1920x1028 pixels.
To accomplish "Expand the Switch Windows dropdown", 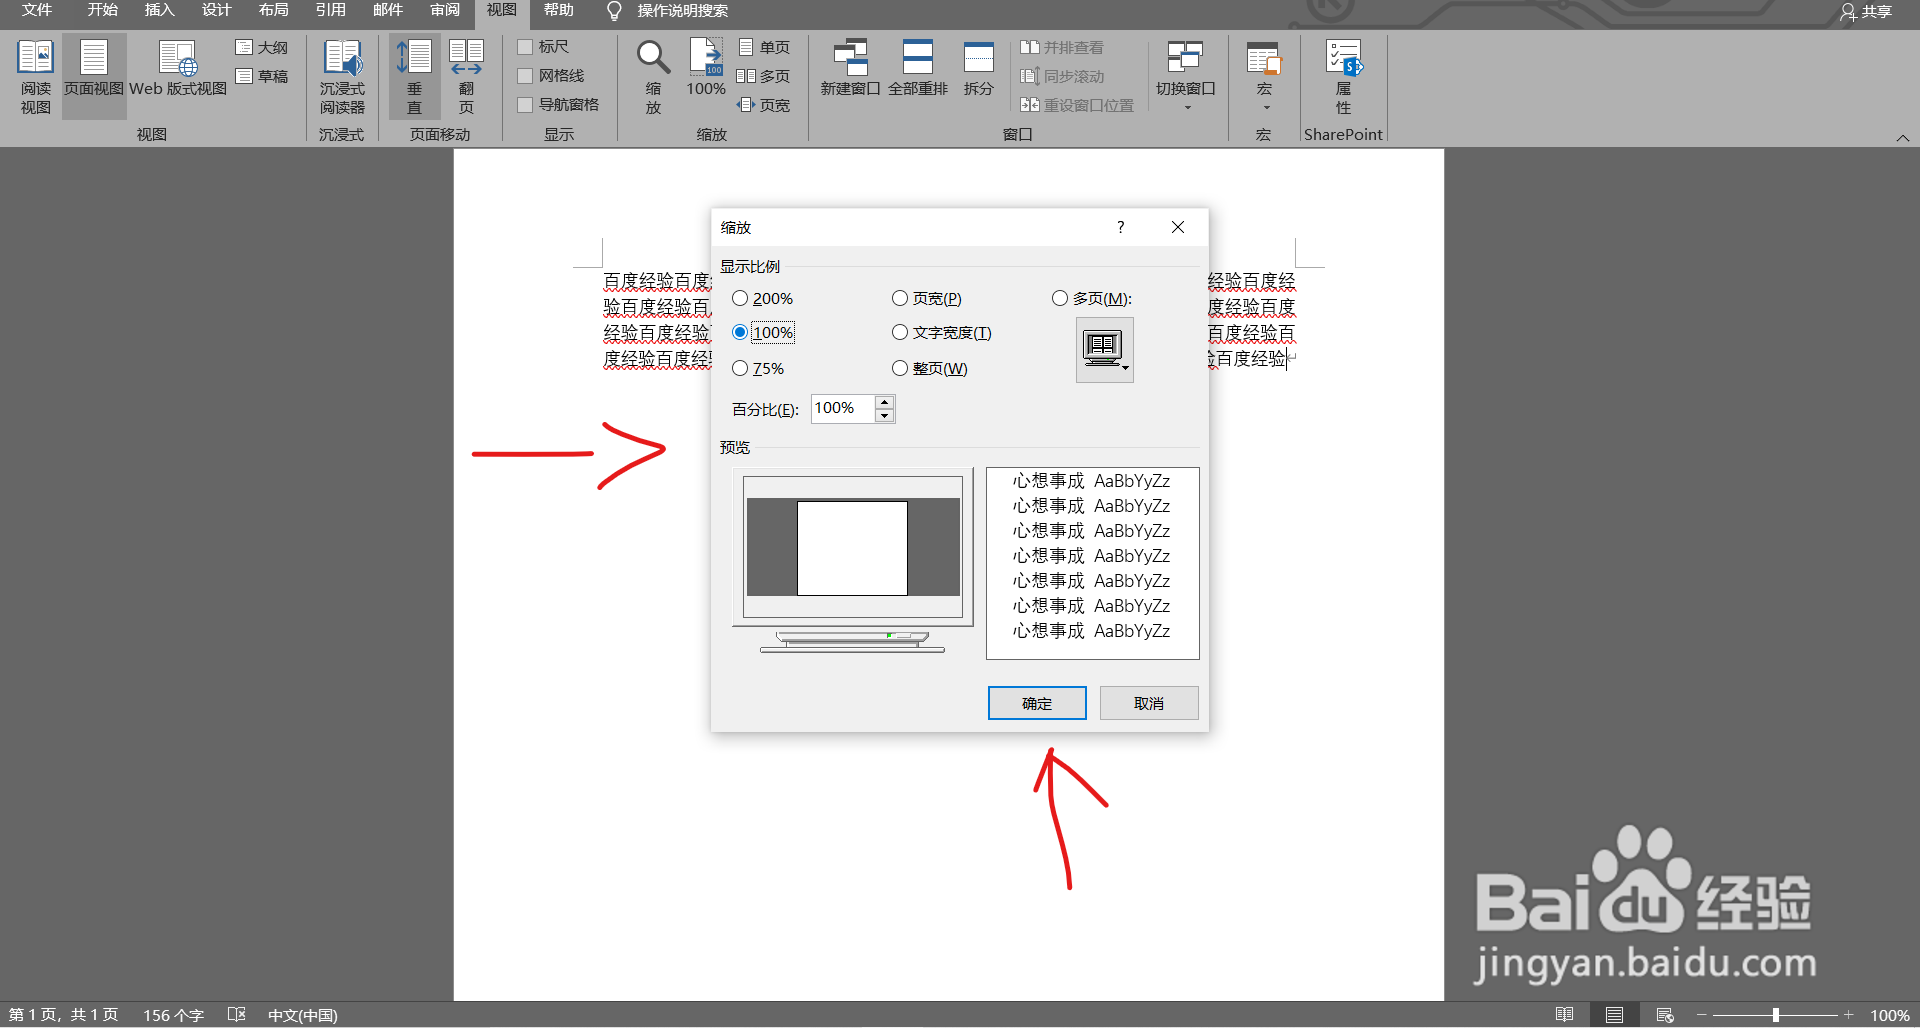I will click(1185, 77).
